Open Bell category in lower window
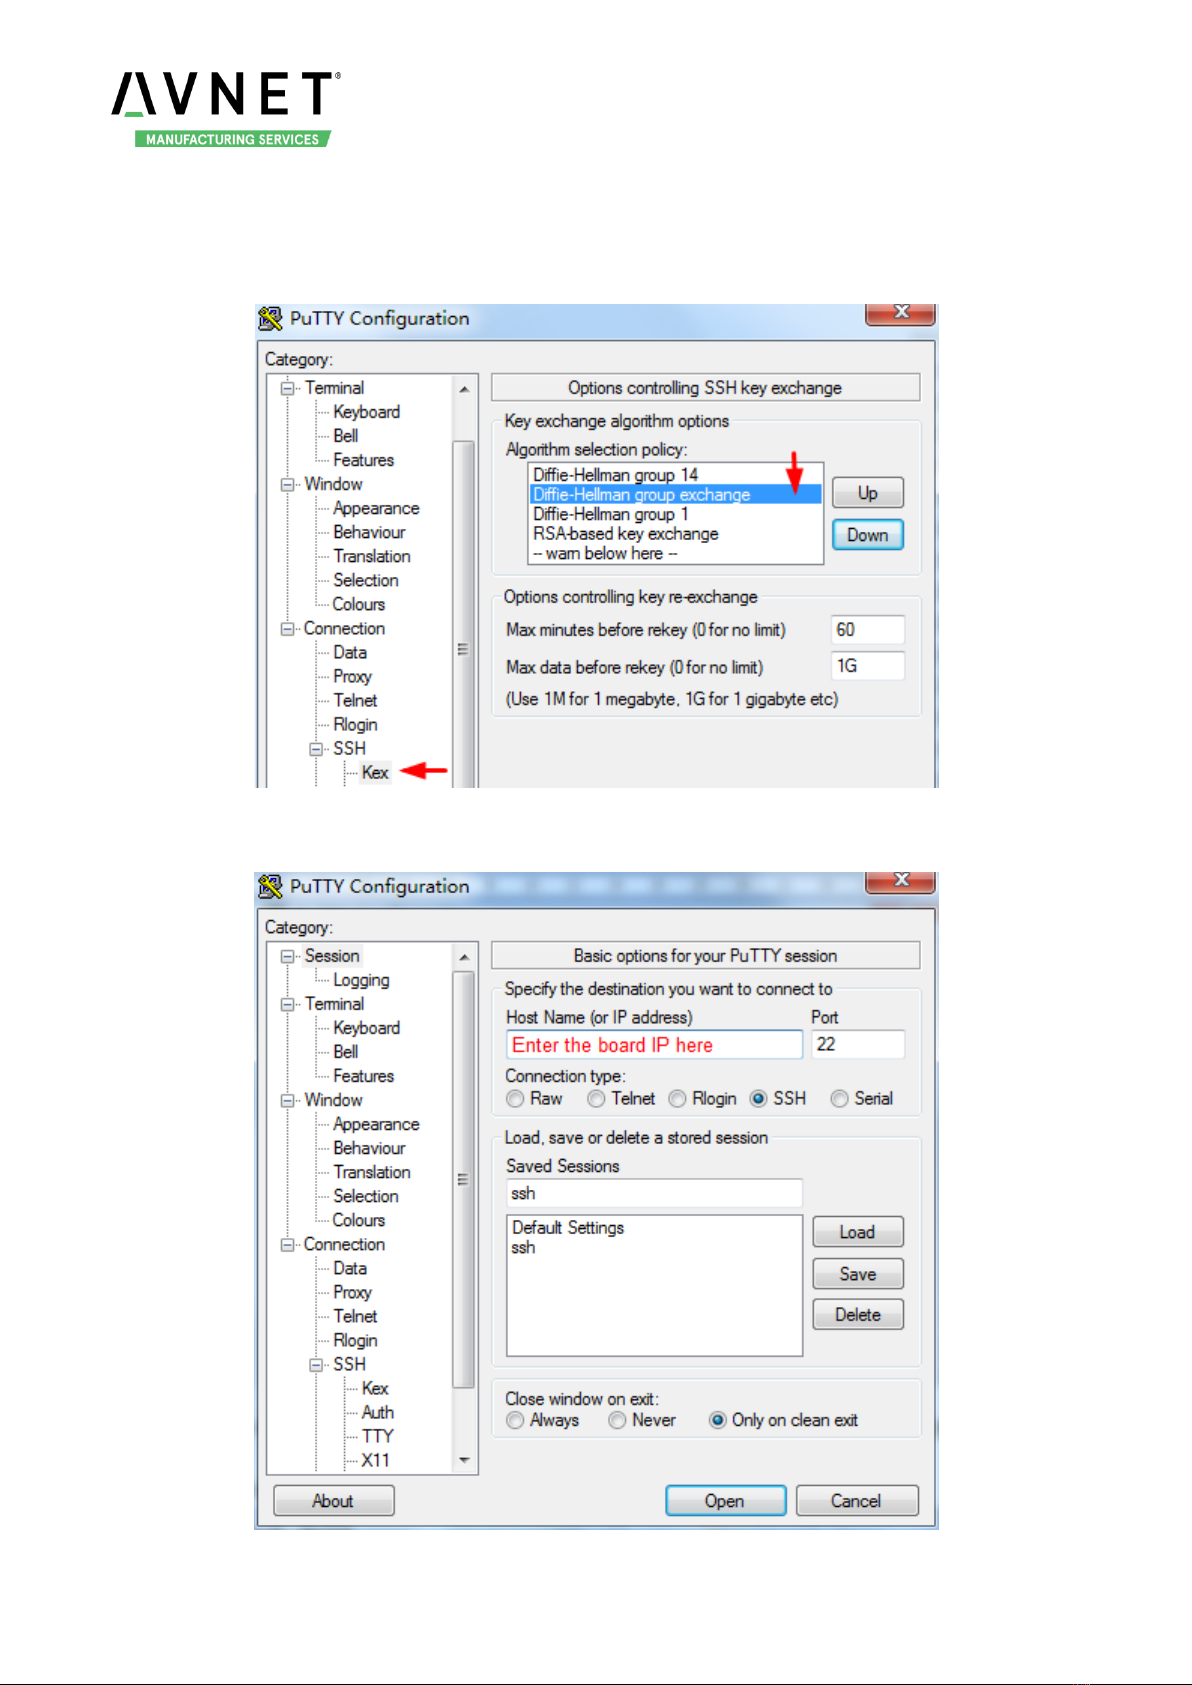The height and width of the screenshot is (1685, 1192). (345, 1052)
